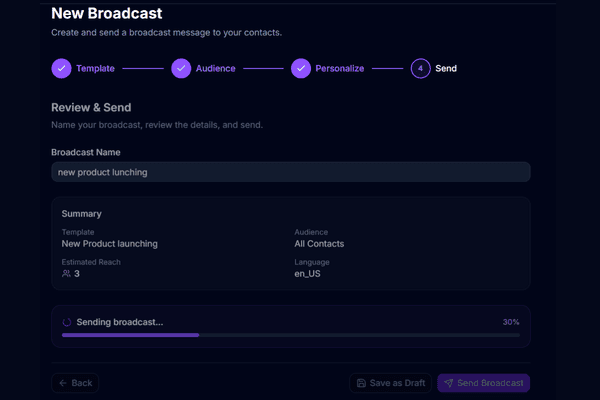Click the 'Estimated Reach' label
The width and height of the screenshot is (600, 400).
click(x=91, y=262)
